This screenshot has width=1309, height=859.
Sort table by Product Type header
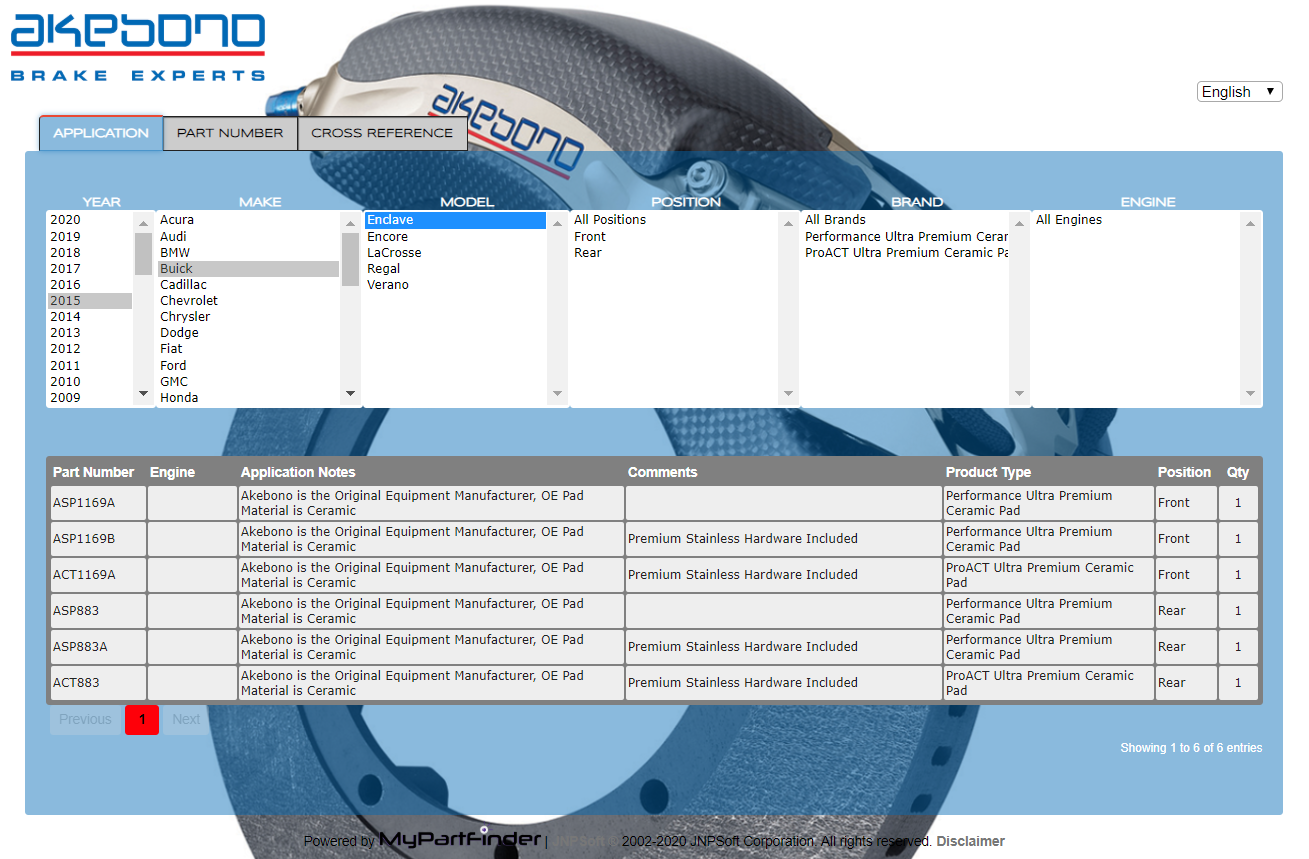988,472
